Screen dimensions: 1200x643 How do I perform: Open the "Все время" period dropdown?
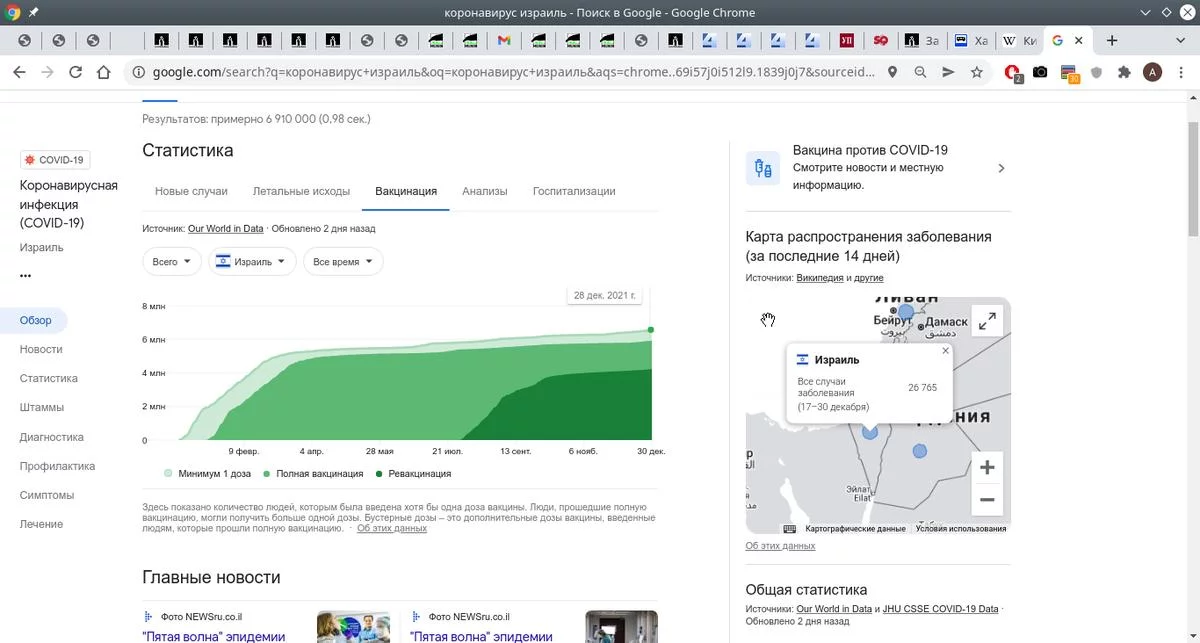point(343,262)
